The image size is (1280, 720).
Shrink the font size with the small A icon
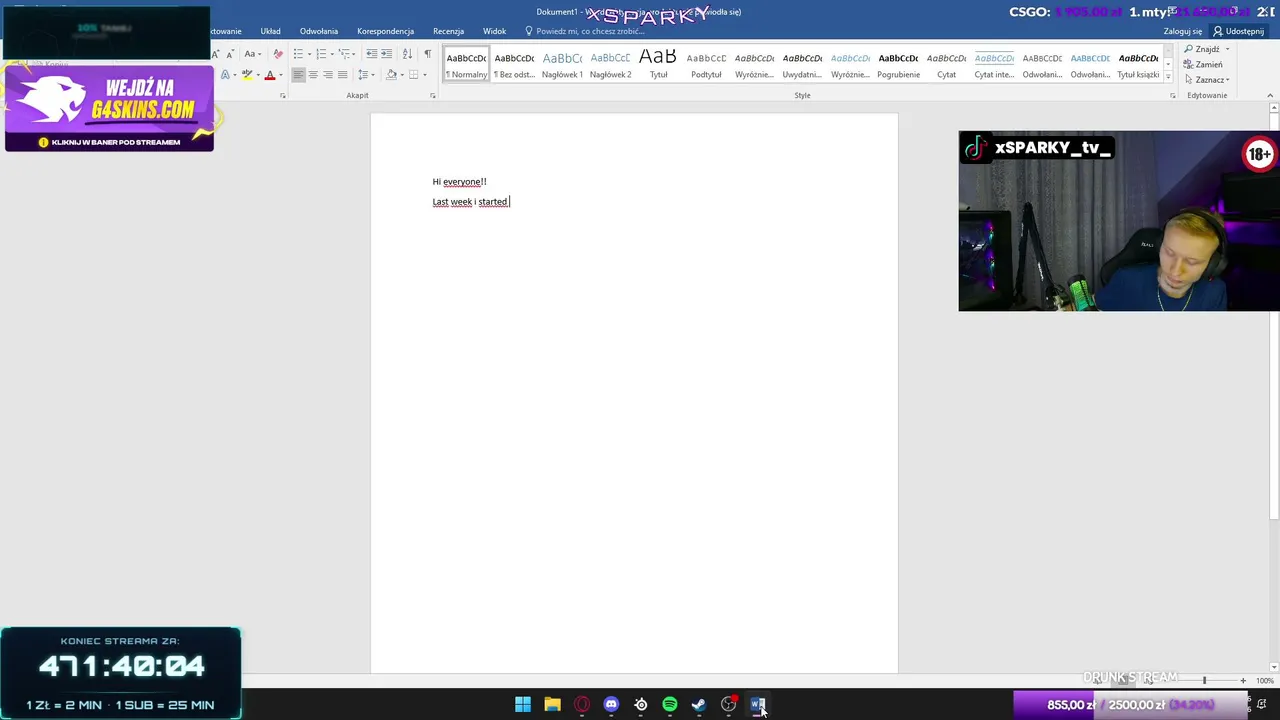tap(230, 54)
